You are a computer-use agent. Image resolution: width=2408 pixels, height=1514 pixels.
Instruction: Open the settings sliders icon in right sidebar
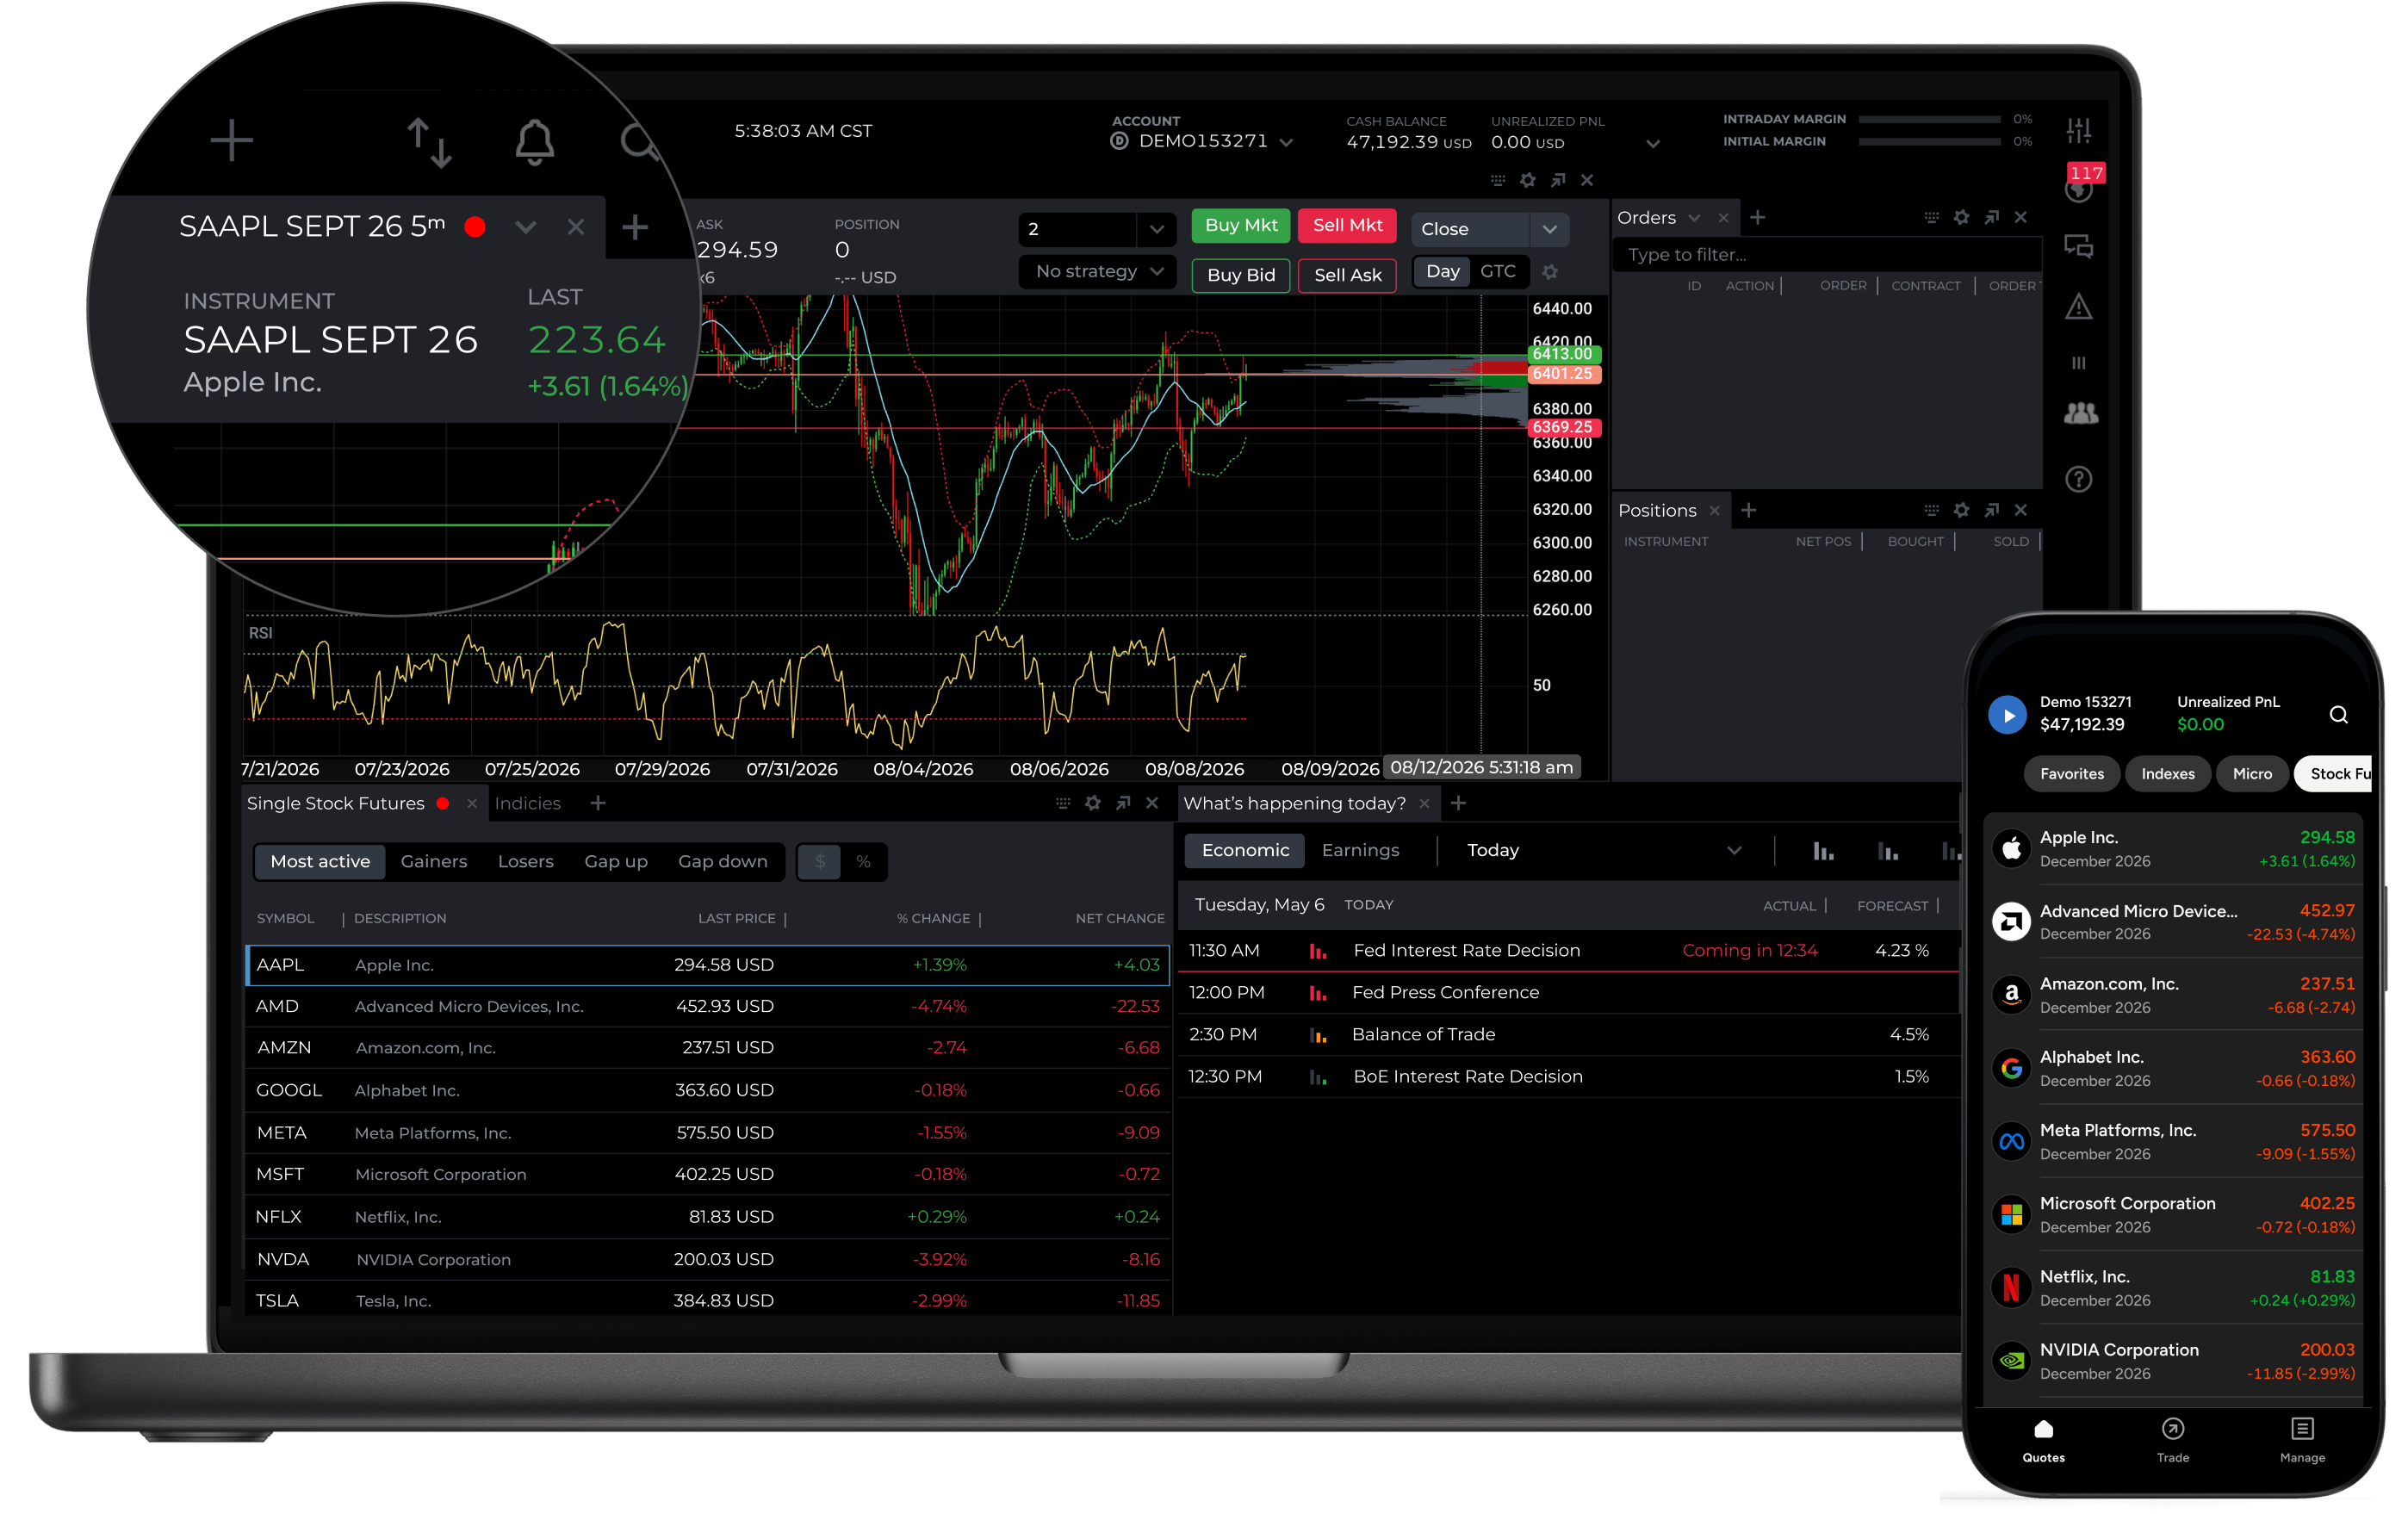(x=2078, y=131)
